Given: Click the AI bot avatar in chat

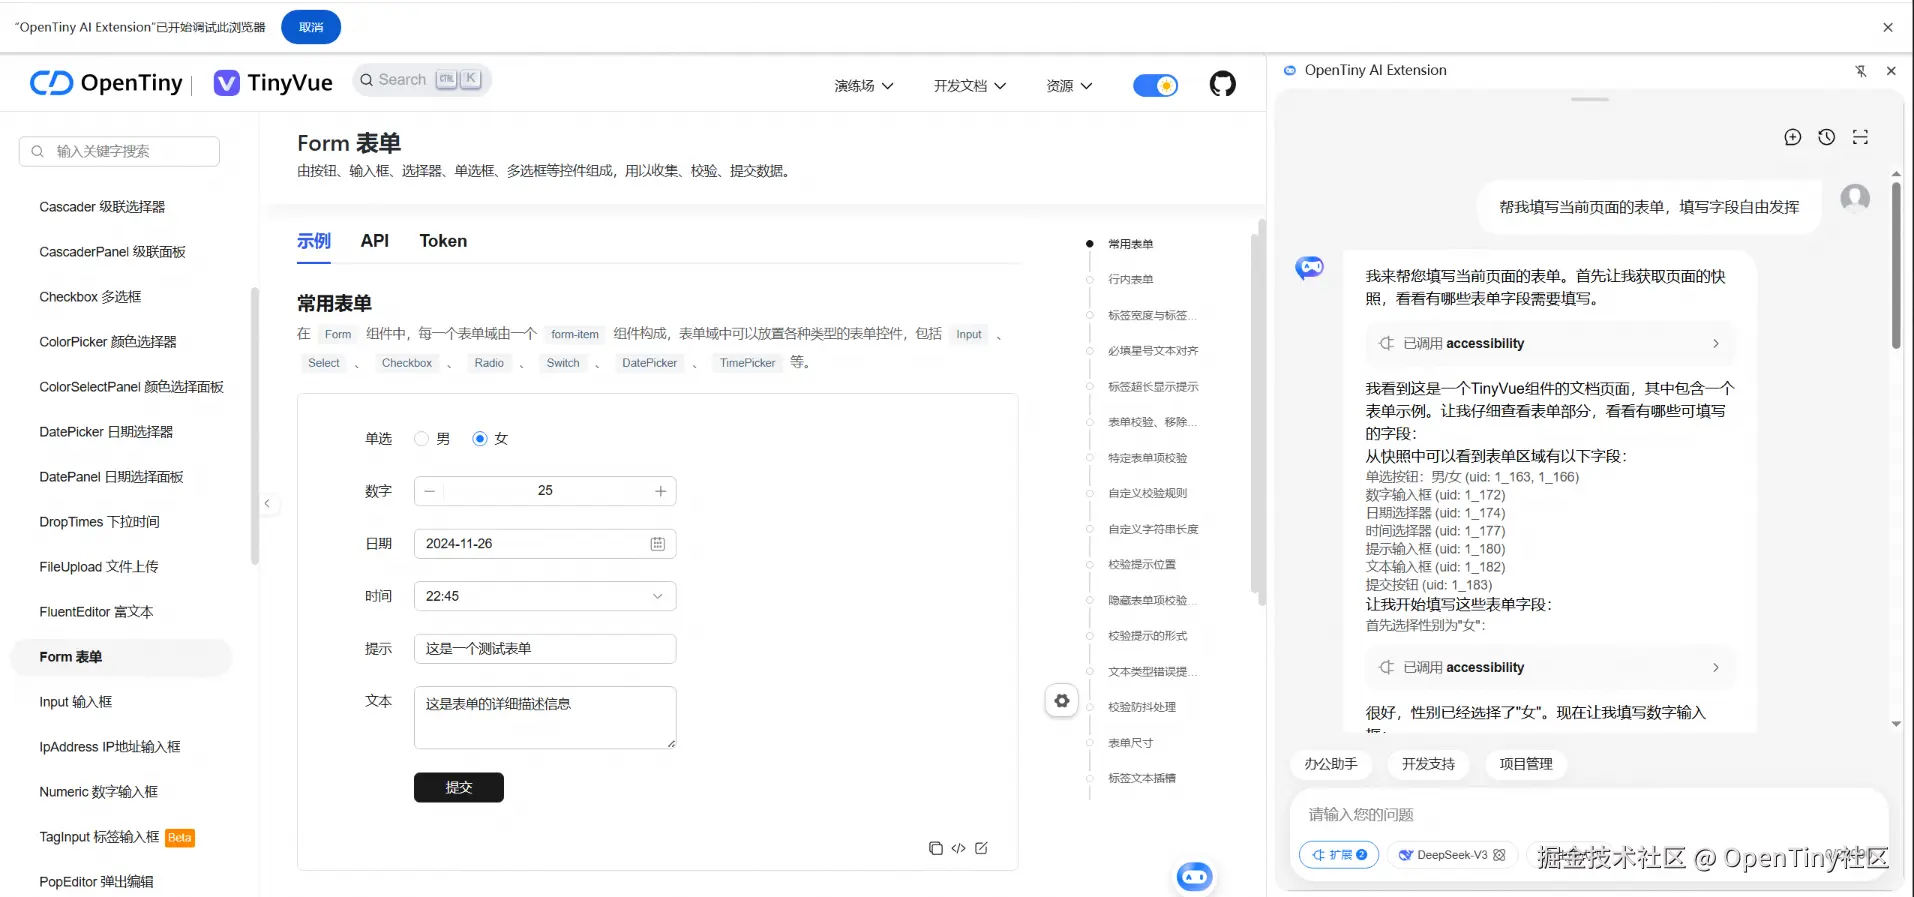Looking at the screenshot, I should 1310,267.
